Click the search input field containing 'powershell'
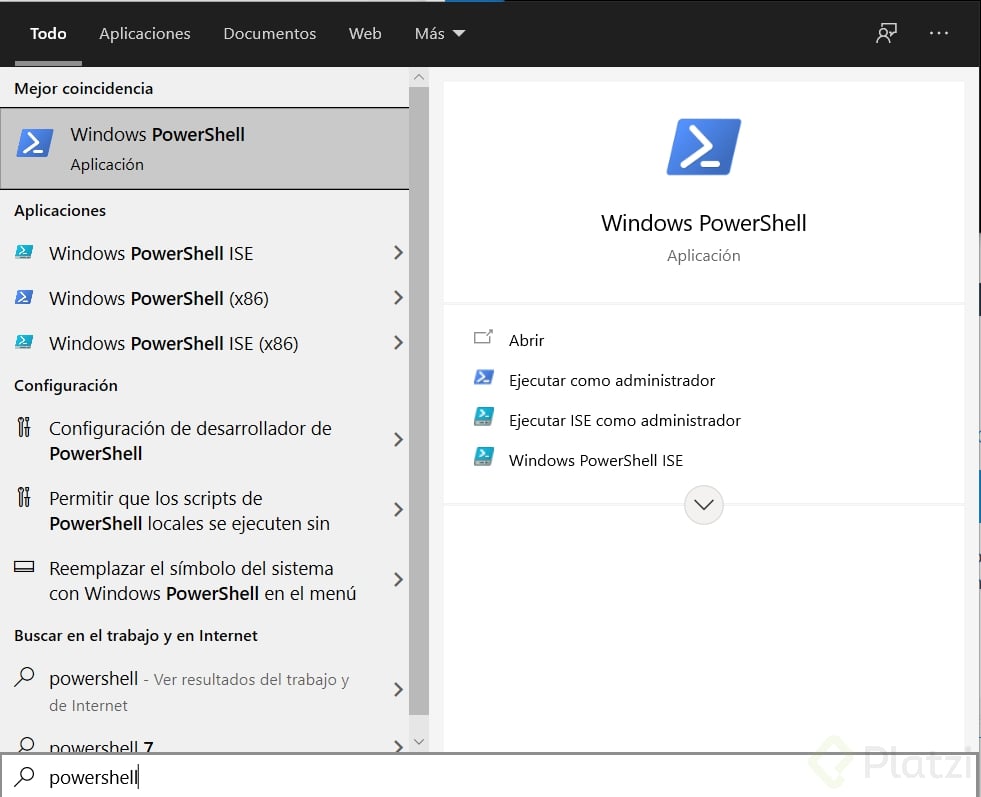Image resolution: width=981 pixels, height=797 pixels. [x=490, y=776]
